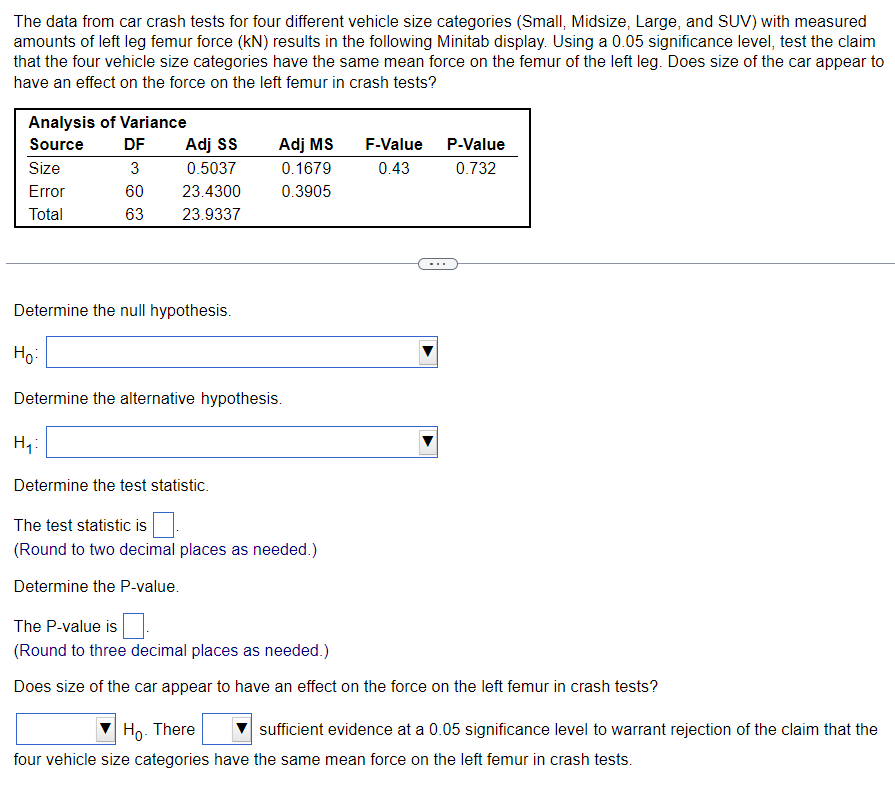Click the Adj SS value 23.4300
The height and width of the screenshot is (787, 895).
[211, 191]
